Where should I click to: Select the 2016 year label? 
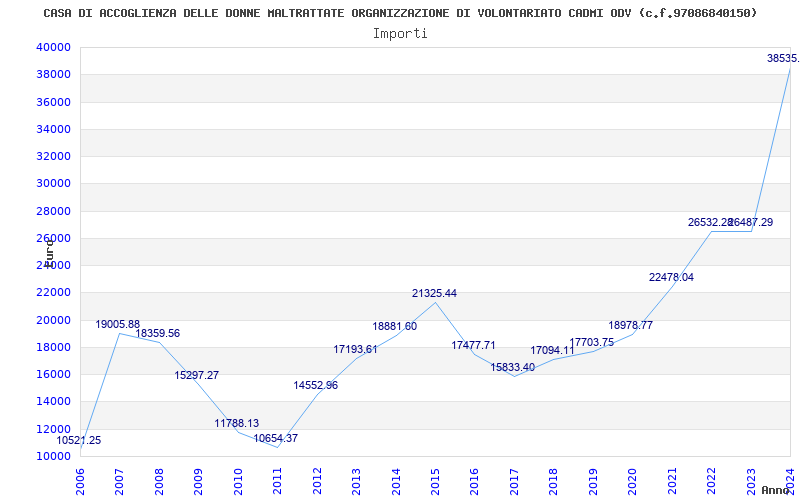(475, 482)
